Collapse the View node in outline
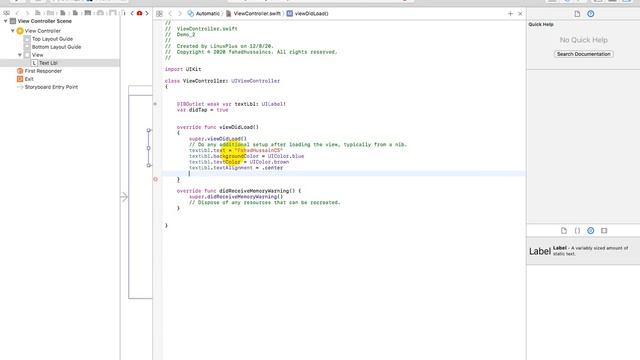 (x=20, y=55)
